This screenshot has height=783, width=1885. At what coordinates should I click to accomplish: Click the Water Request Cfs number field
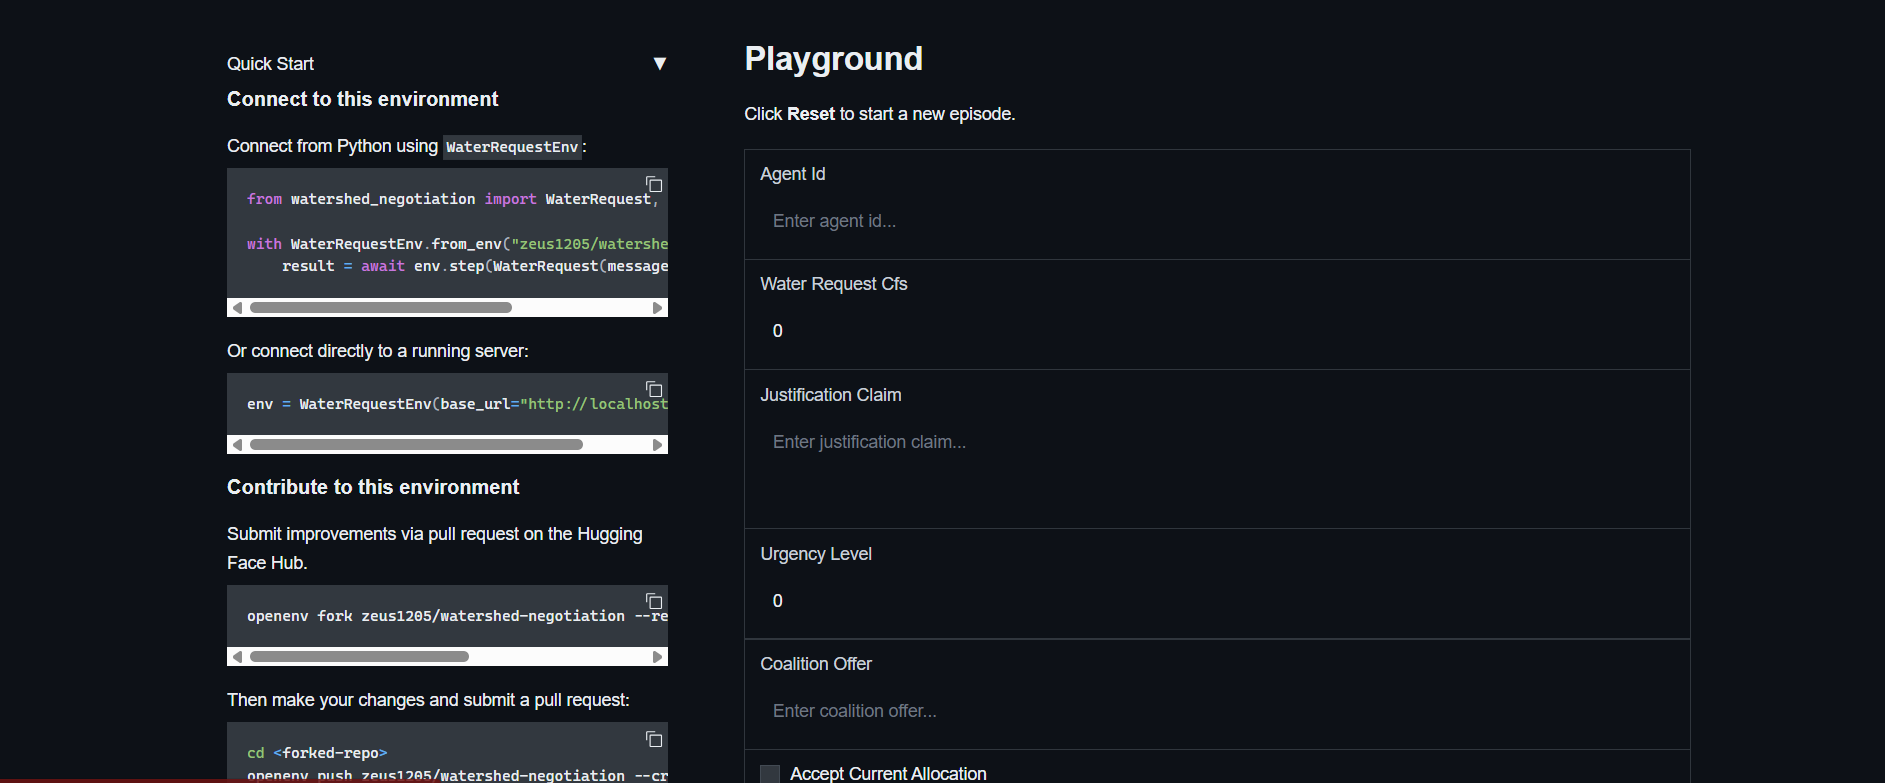pos(1217,331)
